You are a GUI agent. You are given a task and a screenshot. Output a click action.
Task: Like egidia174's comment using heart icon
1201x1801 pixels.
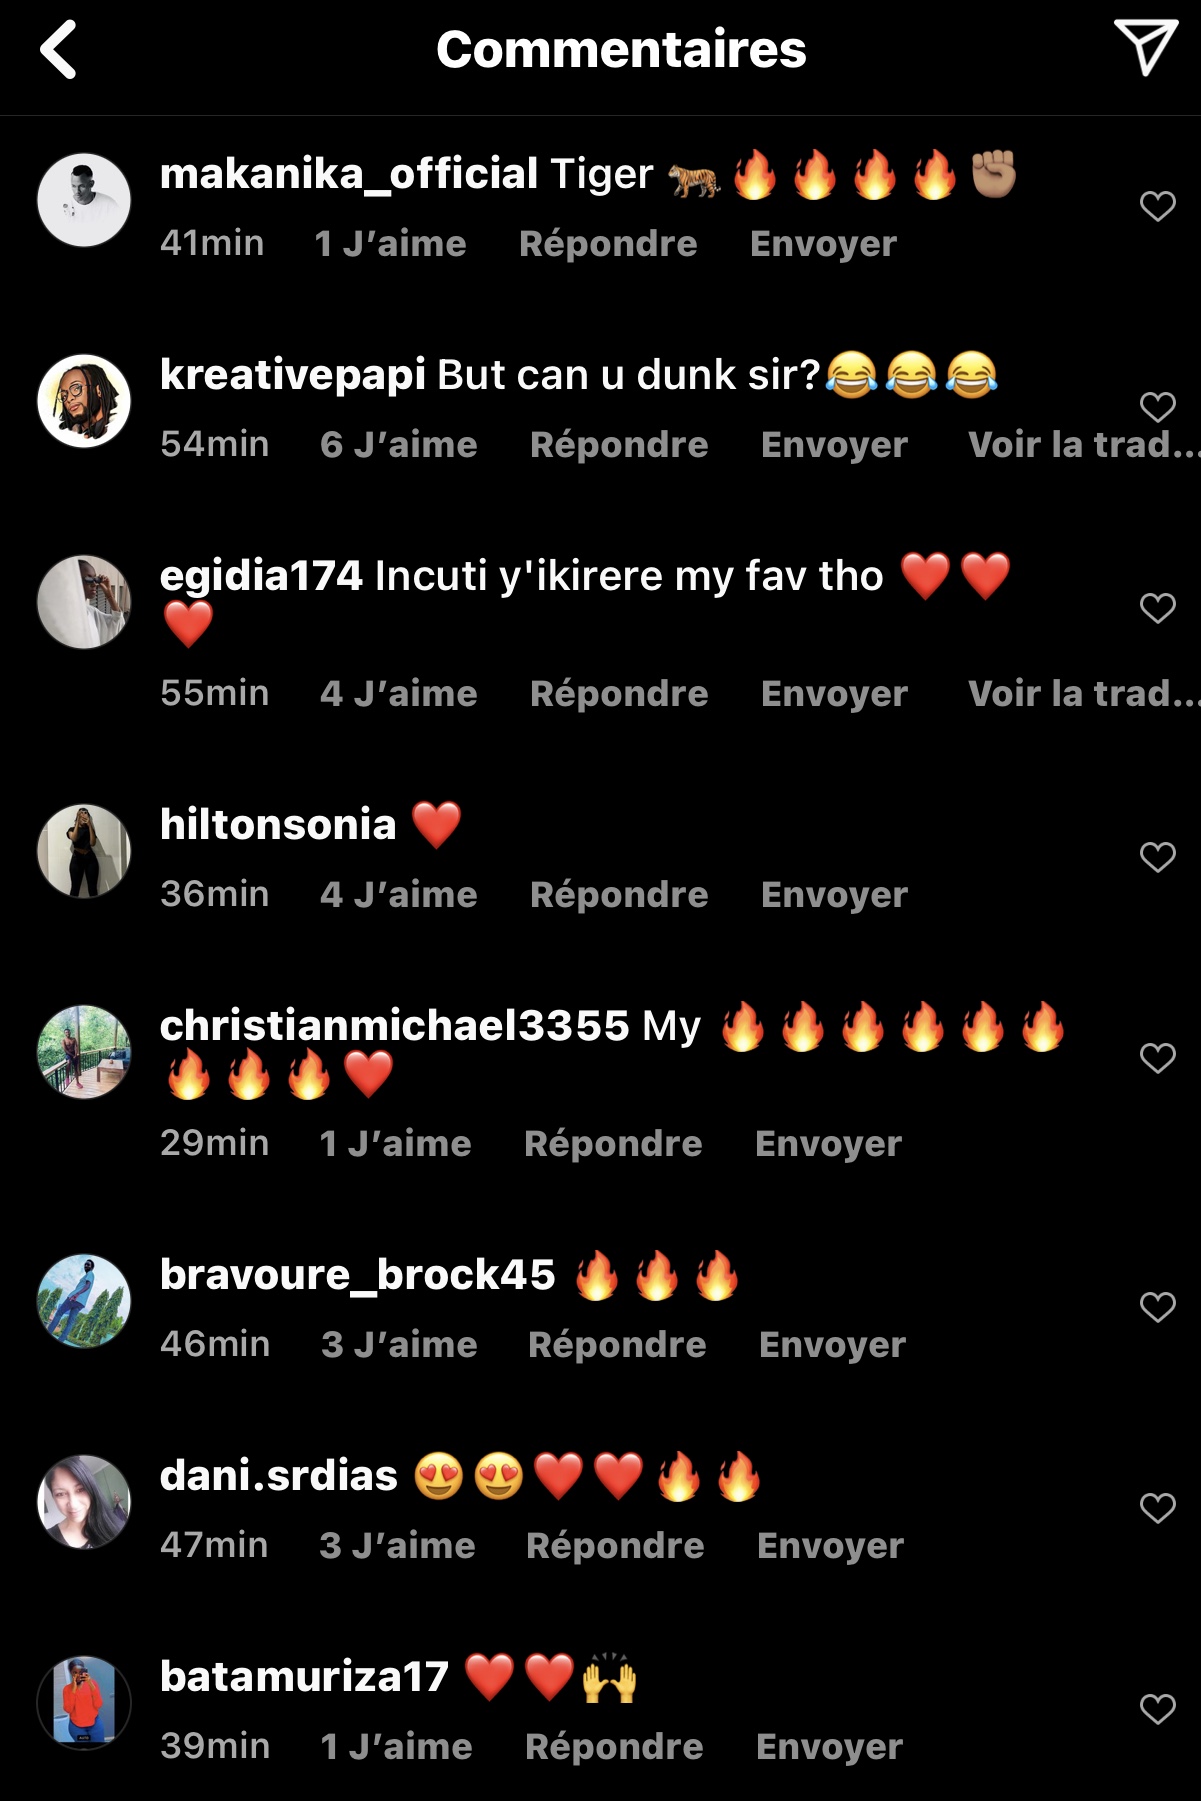(1157, 608)
